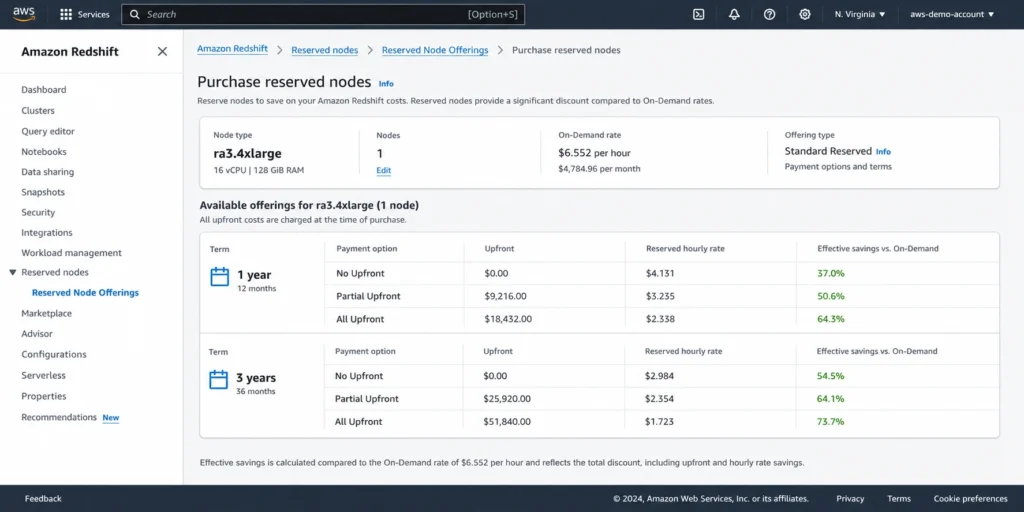The width and height of the screenshot is (1024, 512).
Task: Open Properties in the sidebar
Action: tap(44, 396)
